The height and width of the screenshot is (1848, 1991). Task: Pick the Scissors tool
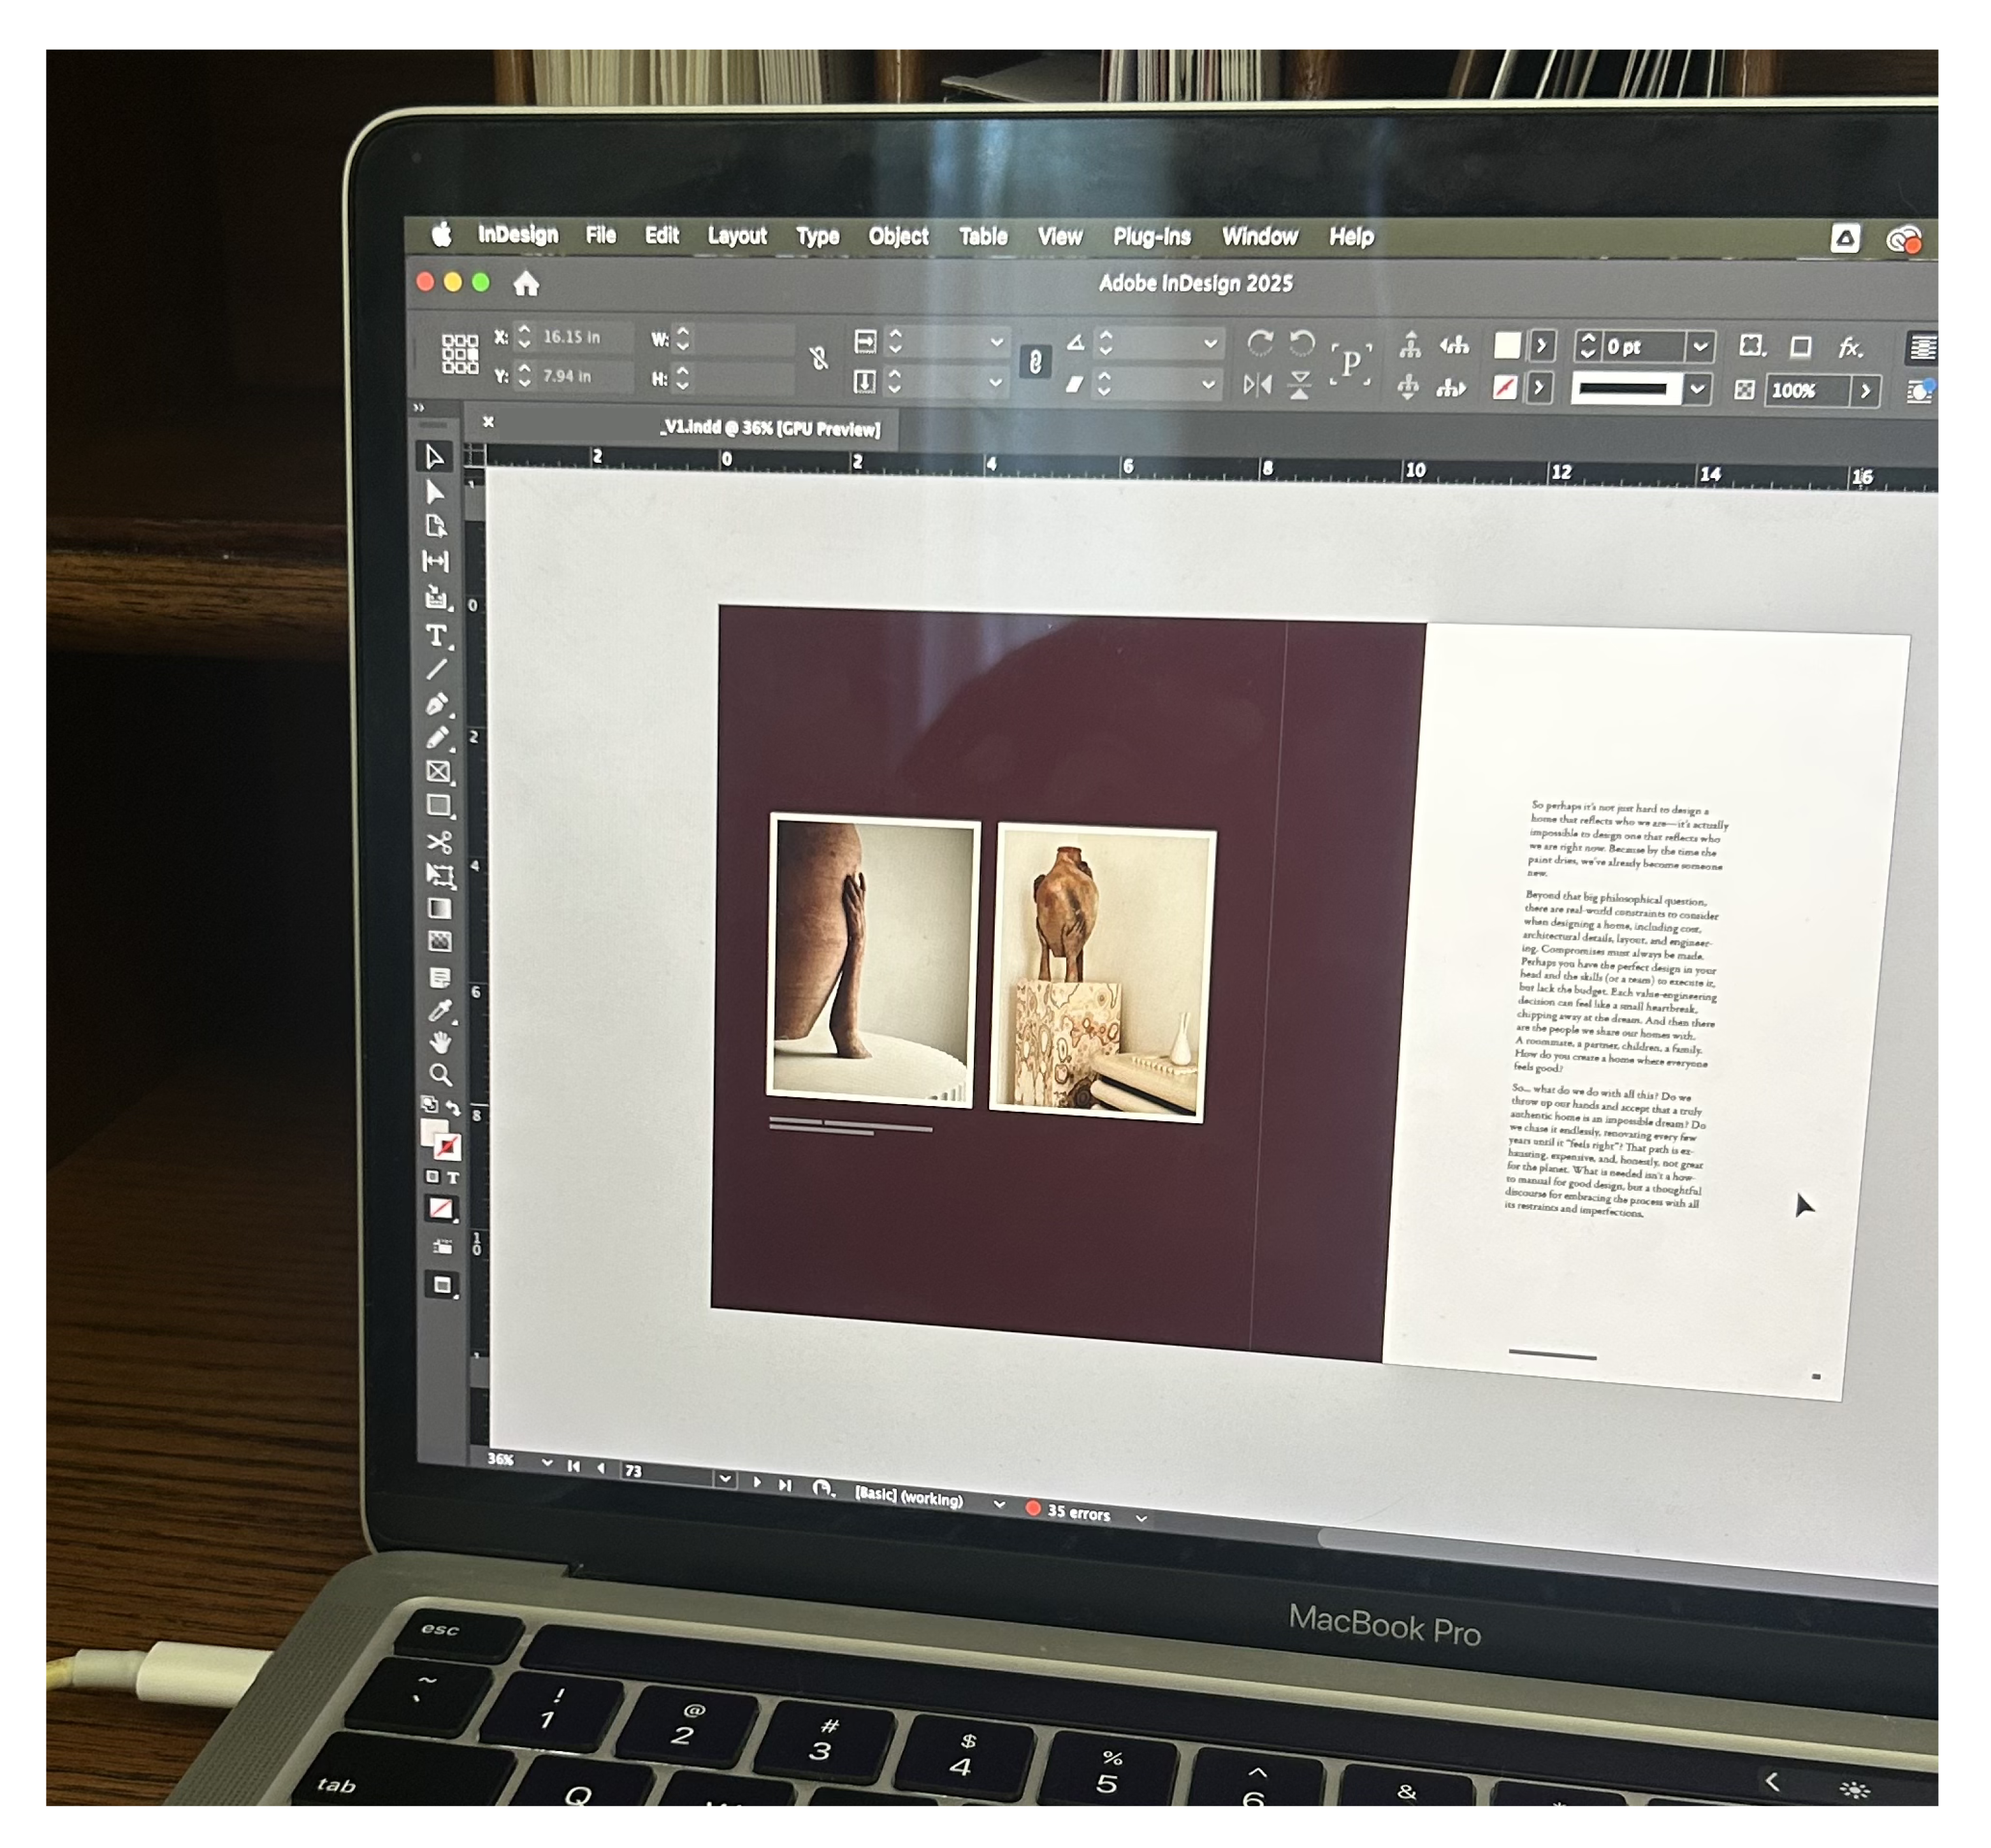click(438, 842)
